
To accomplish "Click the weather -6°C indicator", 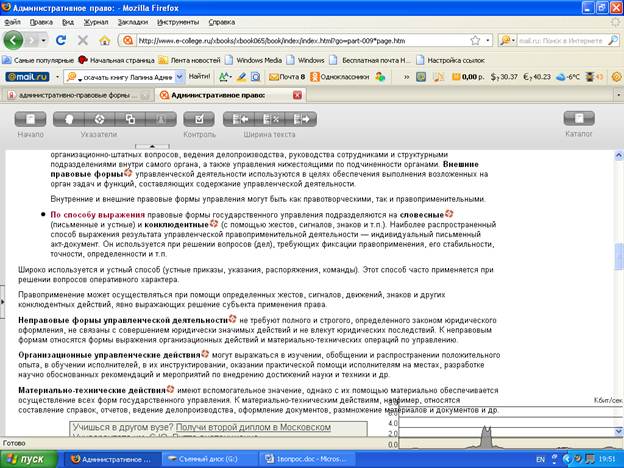I will 568,77.
